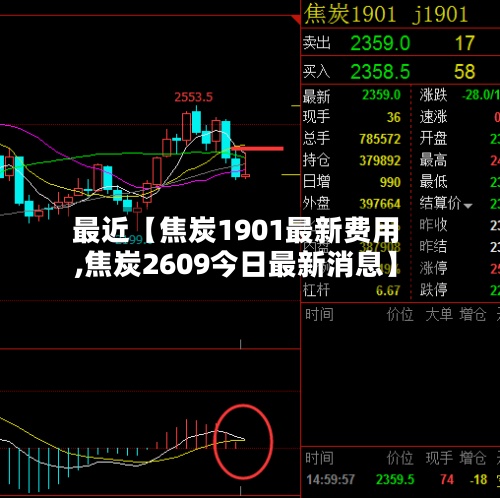
Task: Click the 卖出 volume 17
Action: pyautogui.click(x=465, y=43)
